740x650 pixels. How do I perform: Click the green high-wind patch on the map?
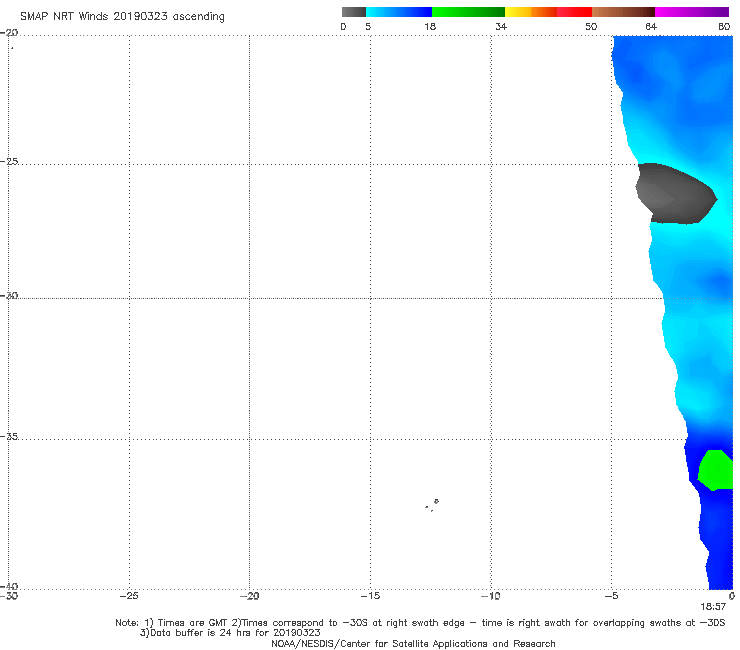[x=716, y=470]
